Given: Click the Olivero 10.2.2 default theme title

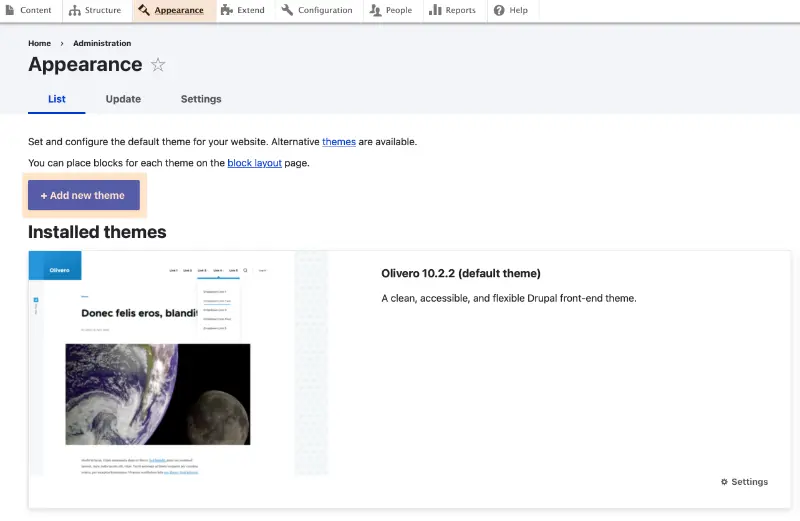Looking at the screenshot, I should [461, 274].
